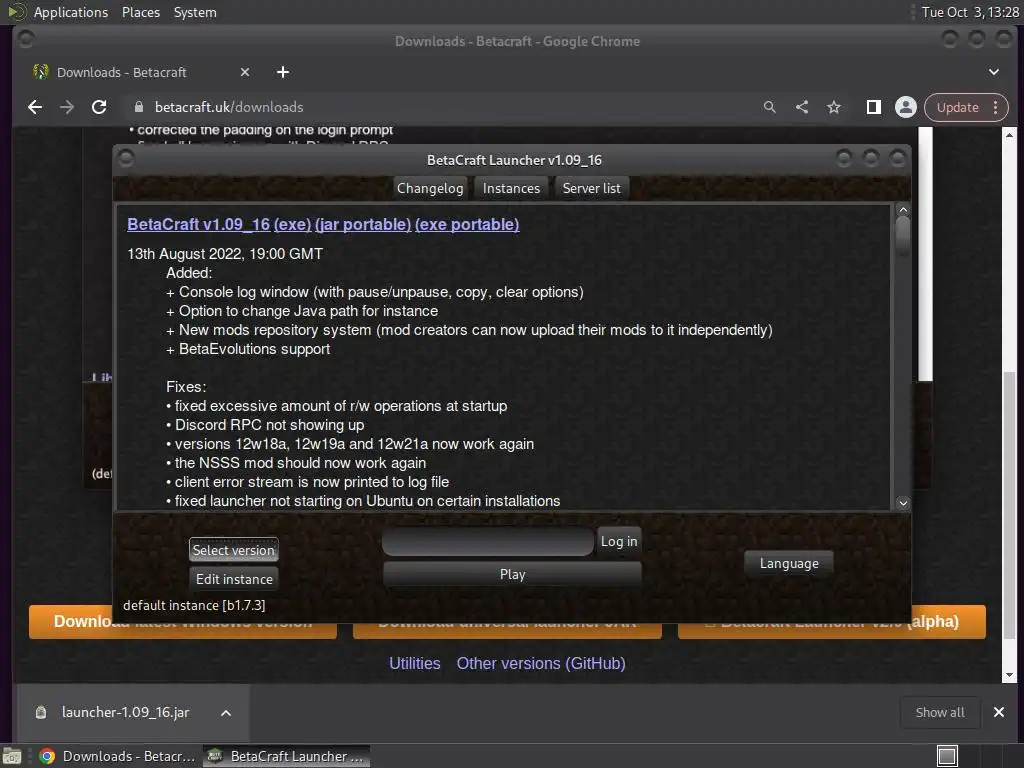Image resolution: width=1024 pixels, height=768 pixels.
Task: Click the Chrome page scrollbar up arrow
Action: coord(1010,135)
